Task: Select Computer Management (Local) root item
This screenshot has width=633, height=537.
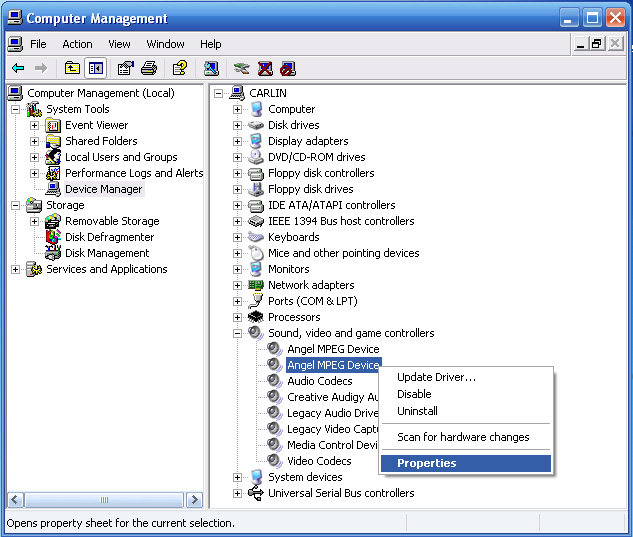Action: 101,93
